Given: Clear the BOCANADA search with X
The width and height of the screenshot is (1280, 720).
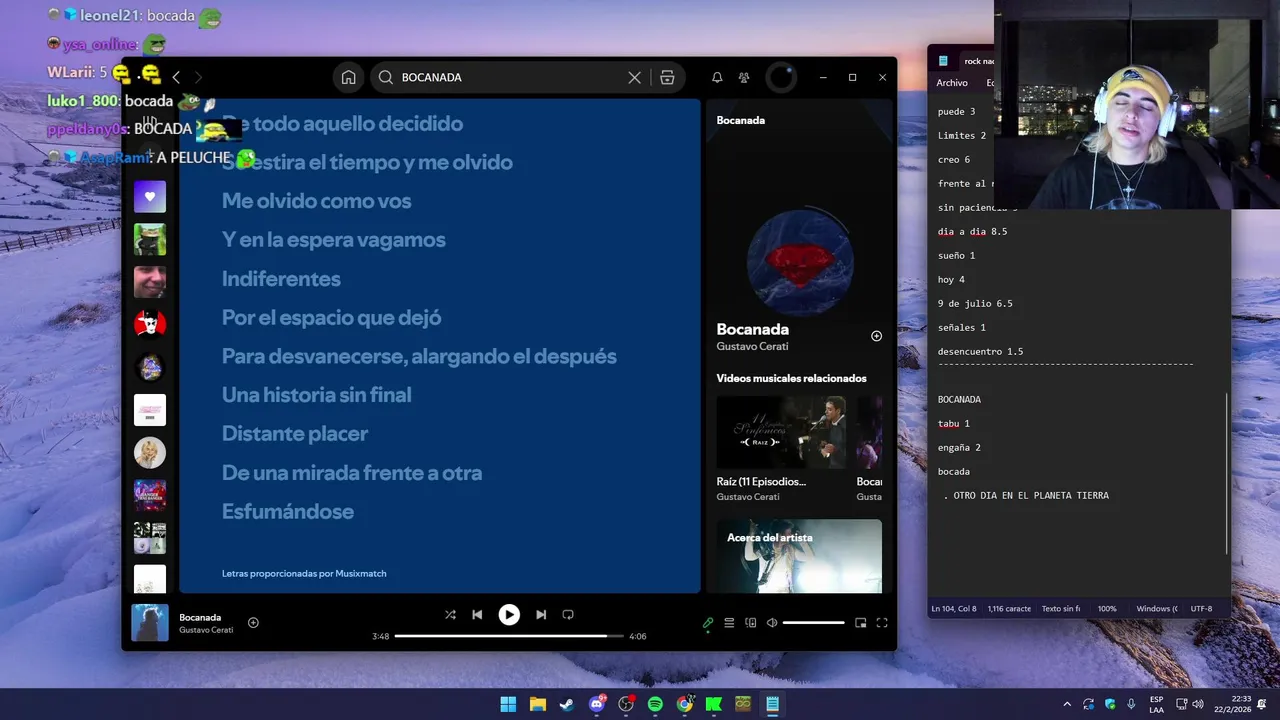Looking at the screenshot, I should 634,77.
